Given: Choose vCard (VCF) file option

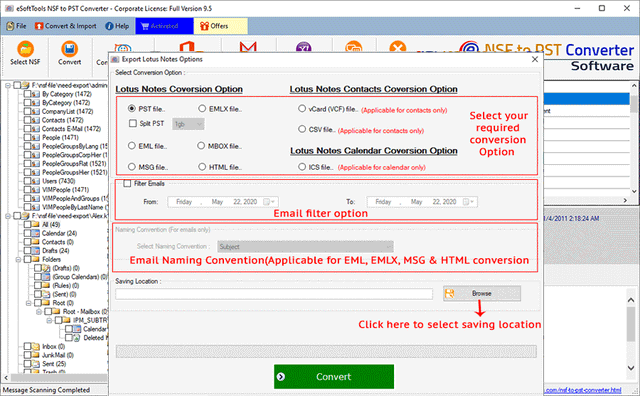Looking at the screenshot, I should [x=302, y=109].
